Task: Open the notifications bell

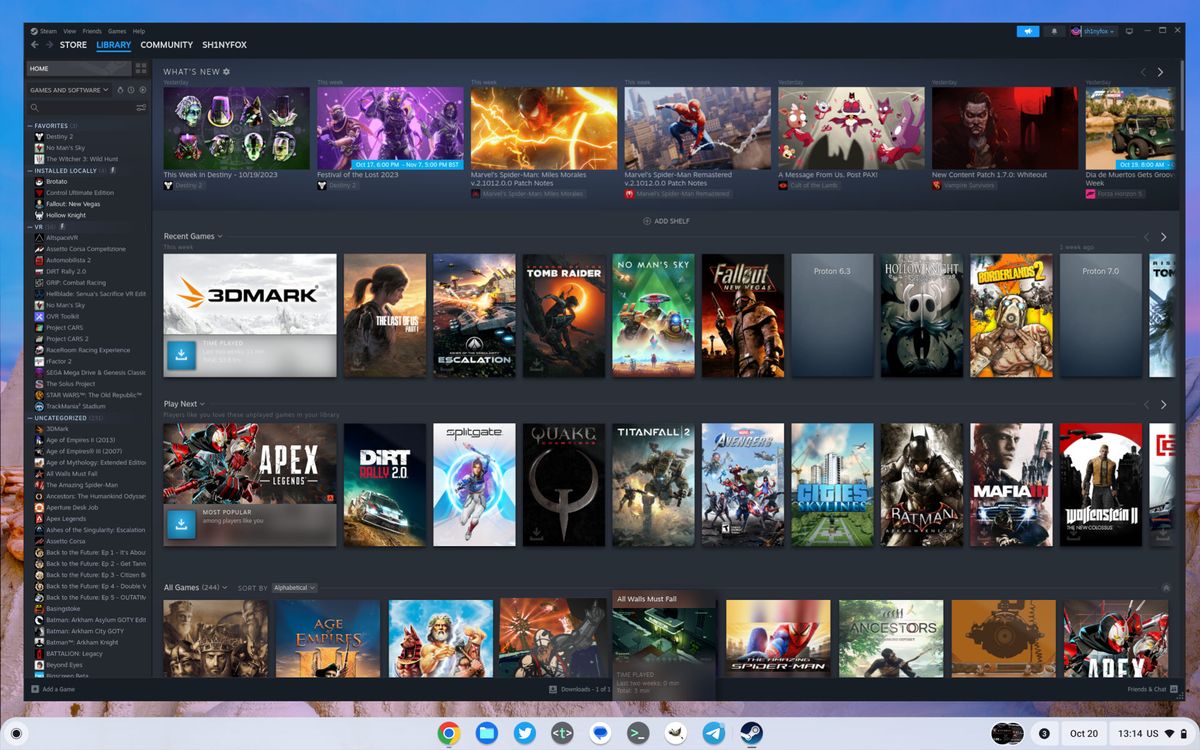Action: 1054,31
